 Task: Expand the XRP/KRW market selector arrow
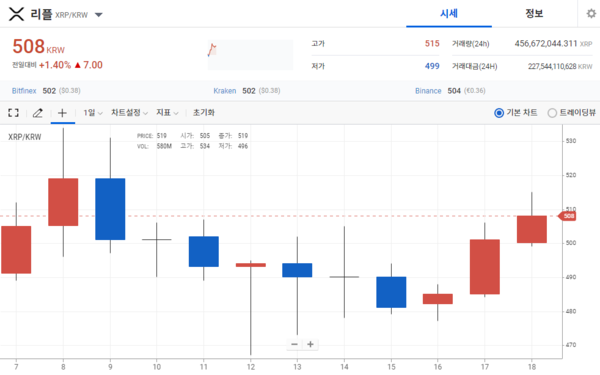click(99, 15)
